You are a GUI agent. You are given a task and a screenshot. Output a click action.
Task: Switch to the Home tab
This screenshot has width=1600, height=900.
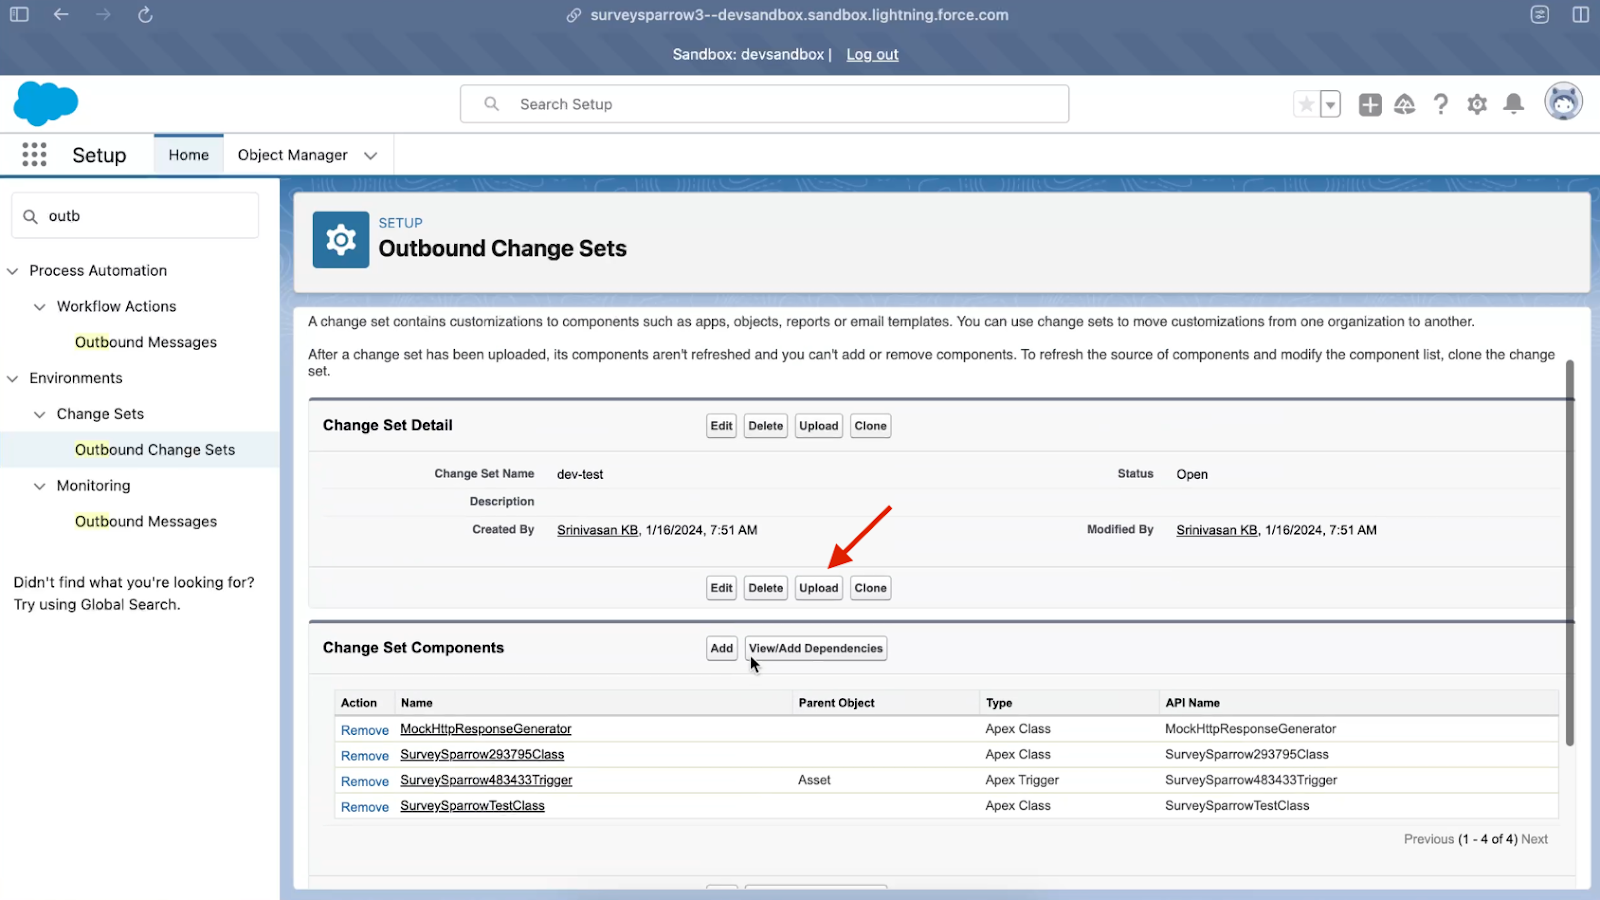[x=188, y=155]
